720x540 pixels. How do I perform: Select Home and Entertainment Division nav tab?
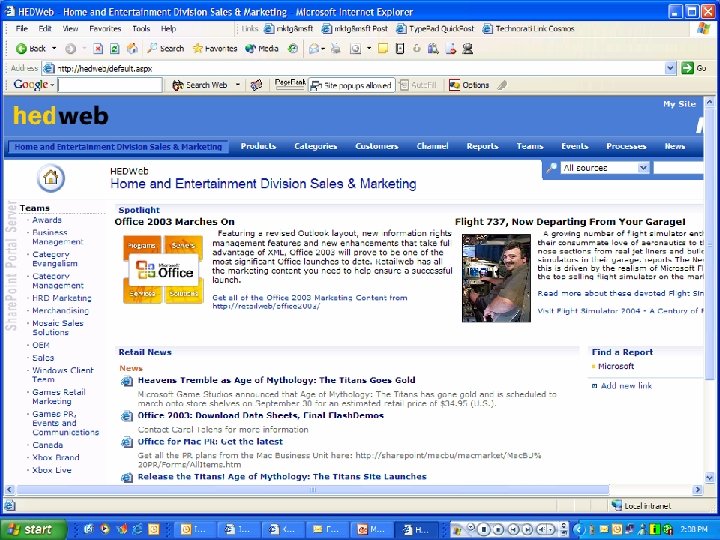pos(118,147)
